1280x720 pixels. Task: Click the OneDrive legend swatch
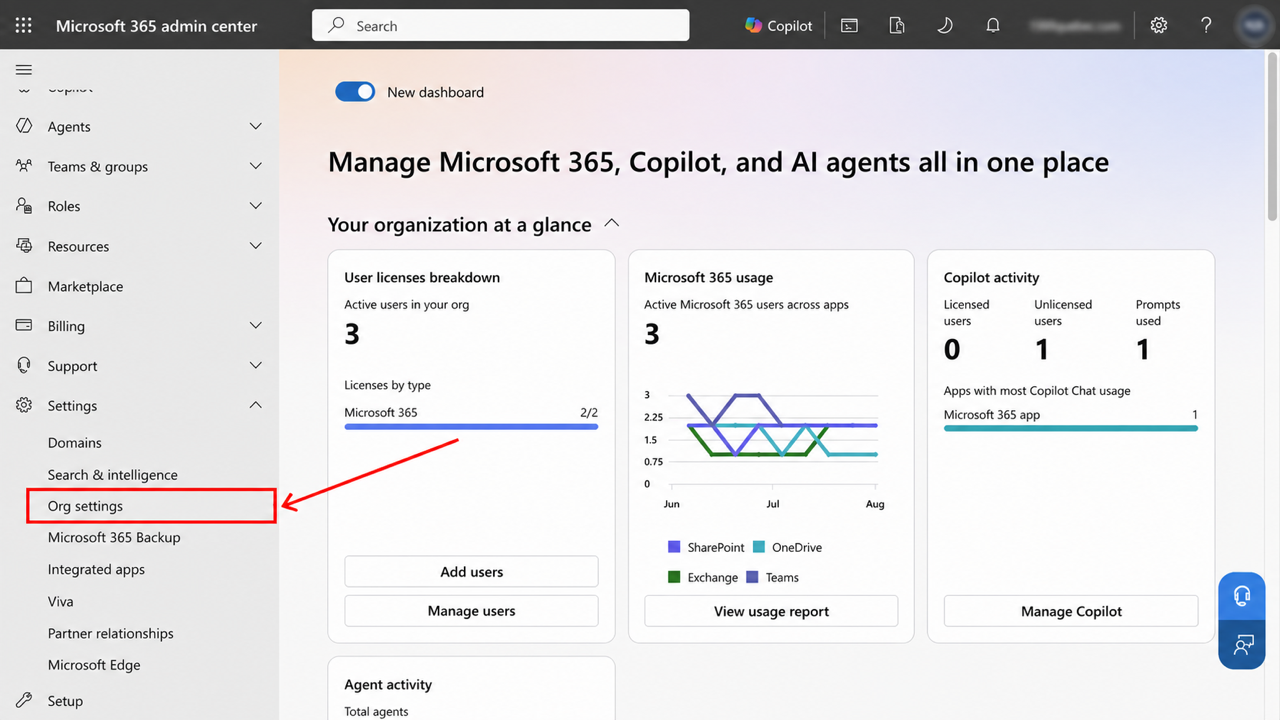coord(759,547)
